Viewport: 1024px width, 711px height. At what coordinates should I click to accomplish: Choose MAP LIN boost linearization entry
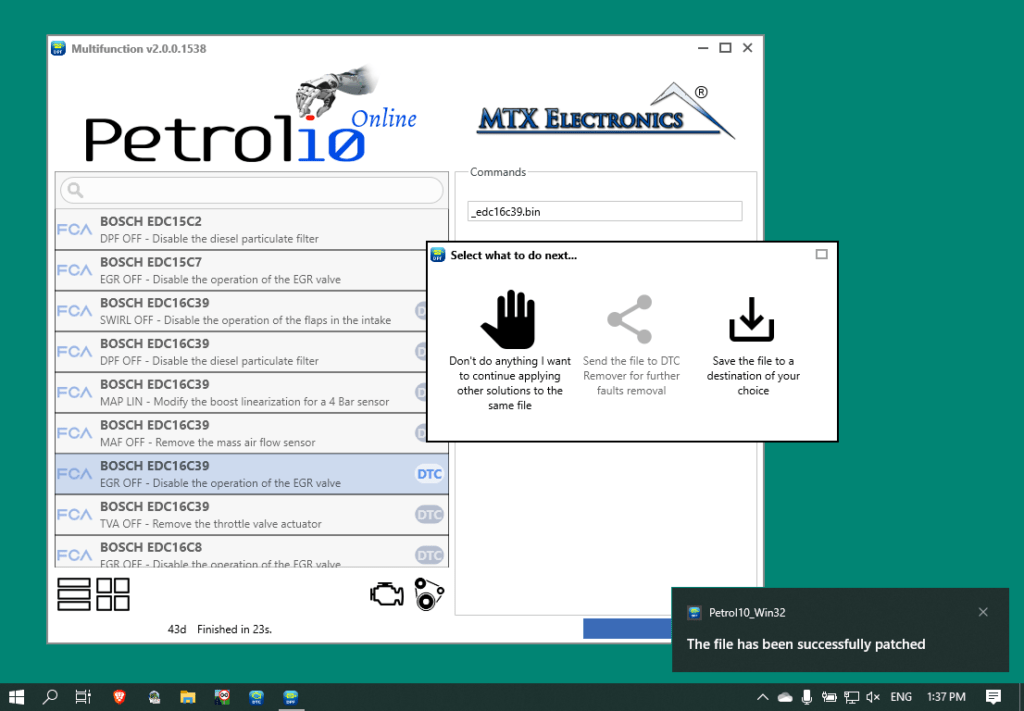click(x=250, y=392)
